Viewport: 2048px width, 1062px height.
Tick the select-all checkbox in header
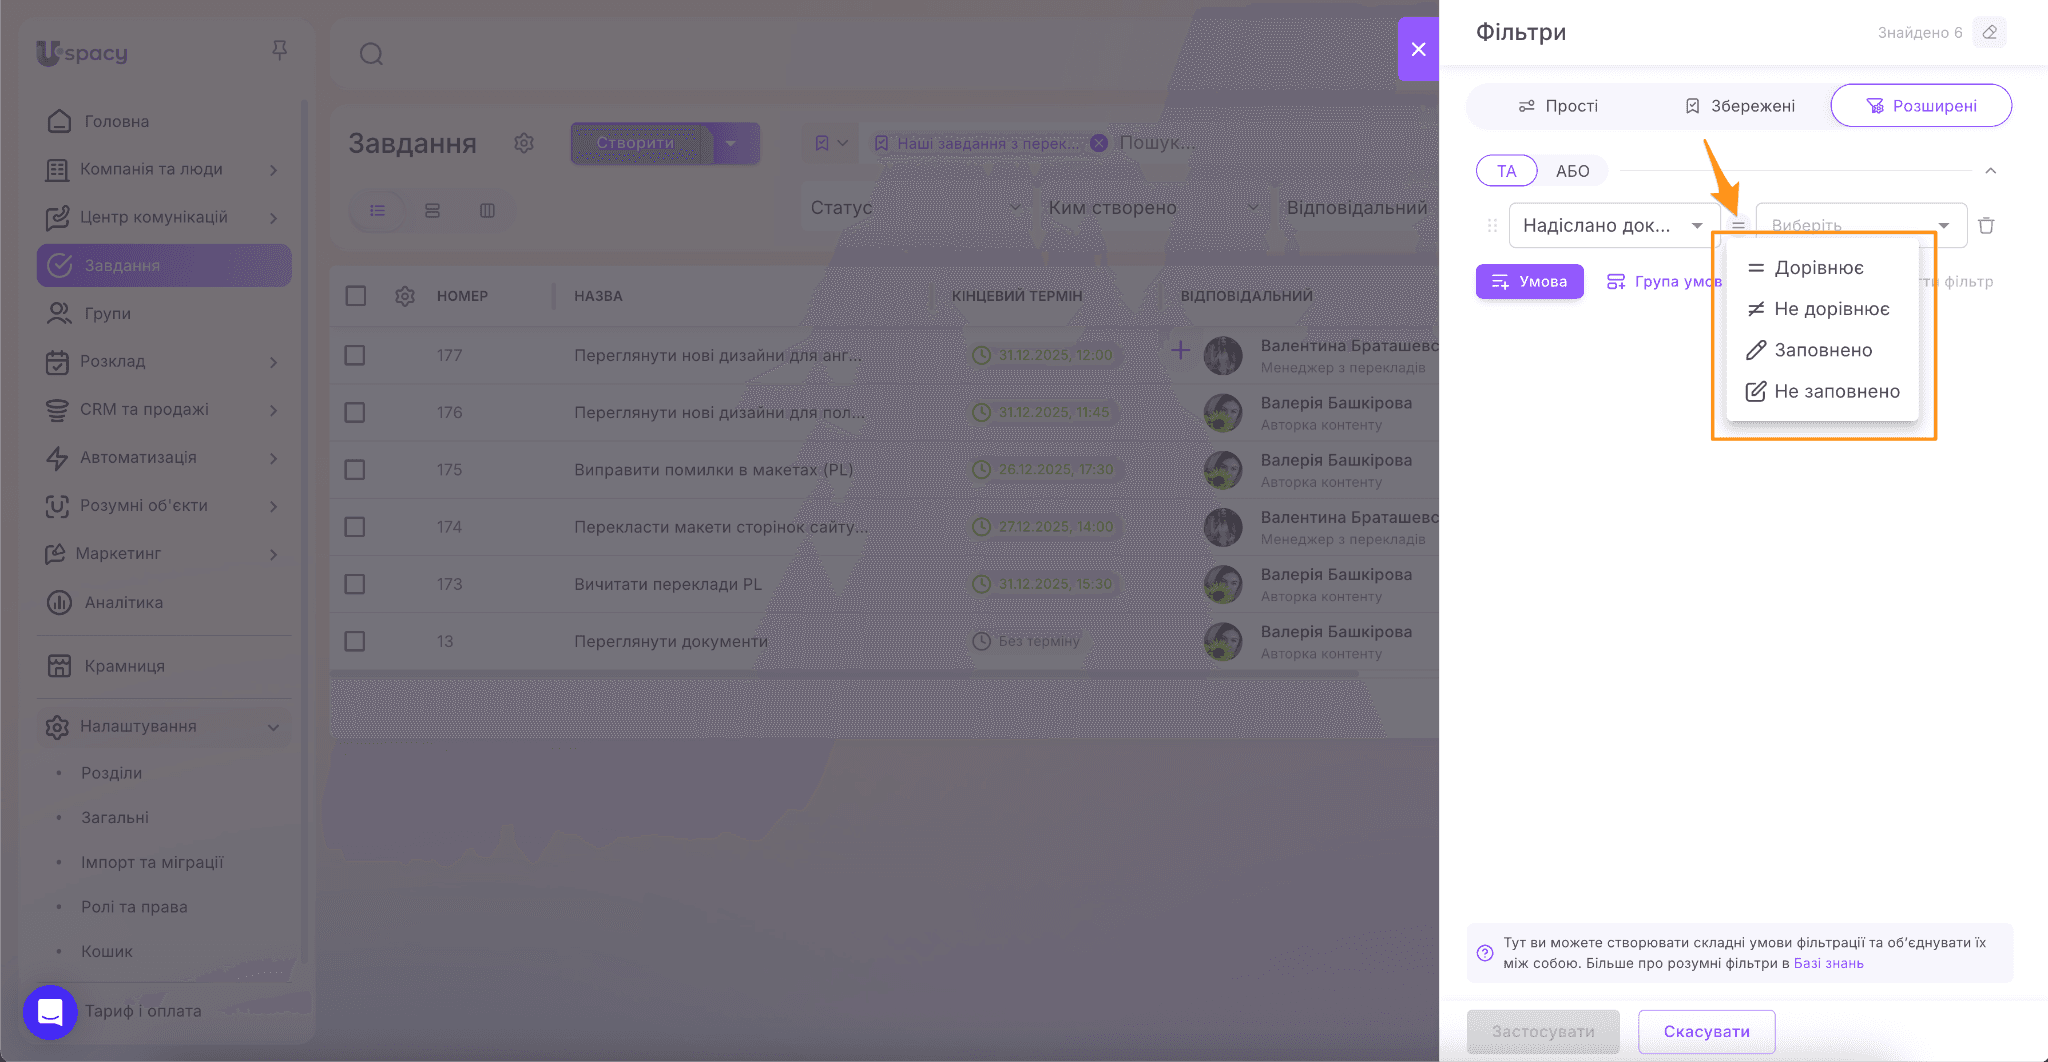[x=355, y=296]
